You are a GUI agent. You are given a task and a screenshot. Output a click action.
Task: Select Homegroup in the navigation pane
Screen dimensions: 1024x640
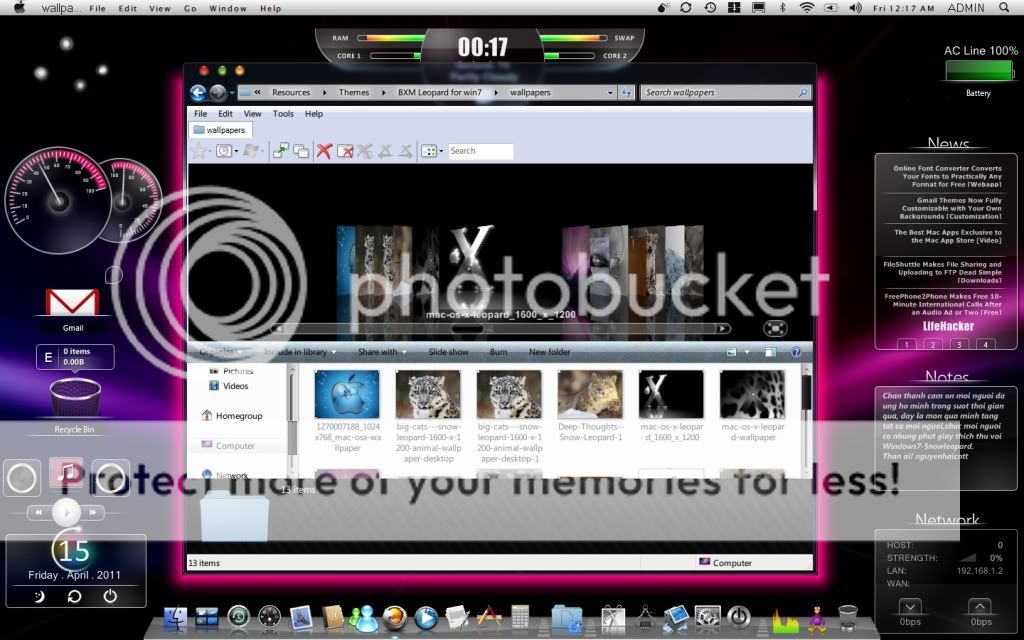(x=232, y=415)
